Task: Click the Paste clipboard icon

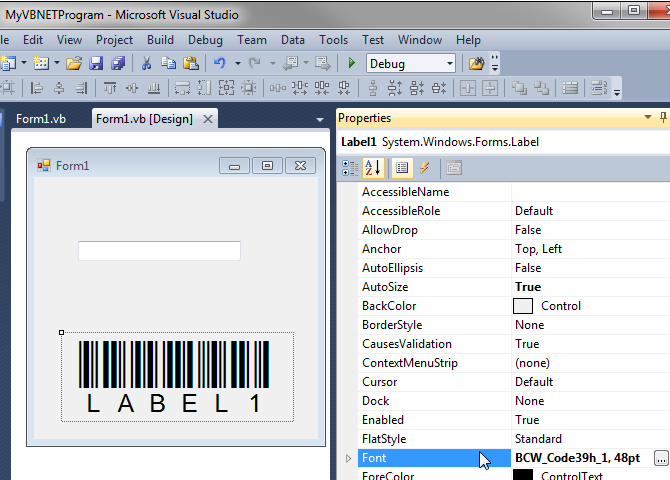Action: [191, 63]
